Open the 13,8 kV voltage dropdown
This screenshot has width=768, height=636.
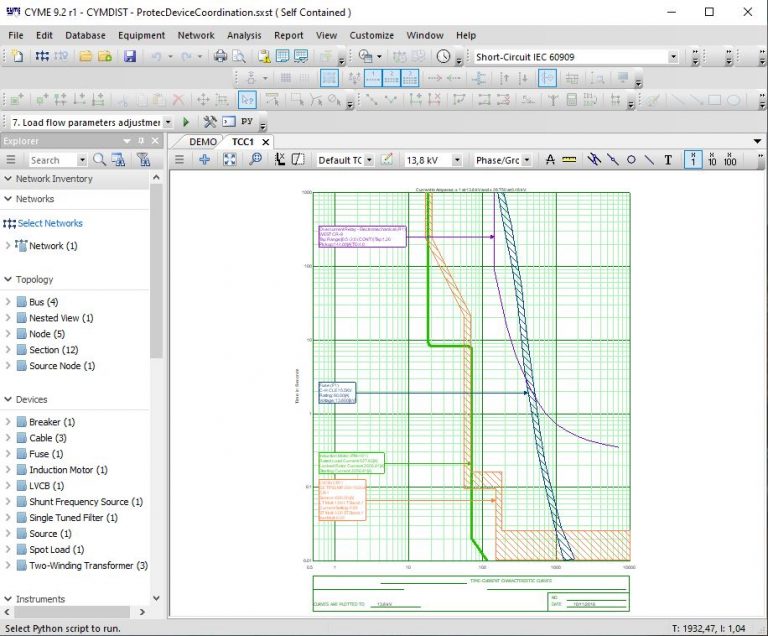click(458, 160)
